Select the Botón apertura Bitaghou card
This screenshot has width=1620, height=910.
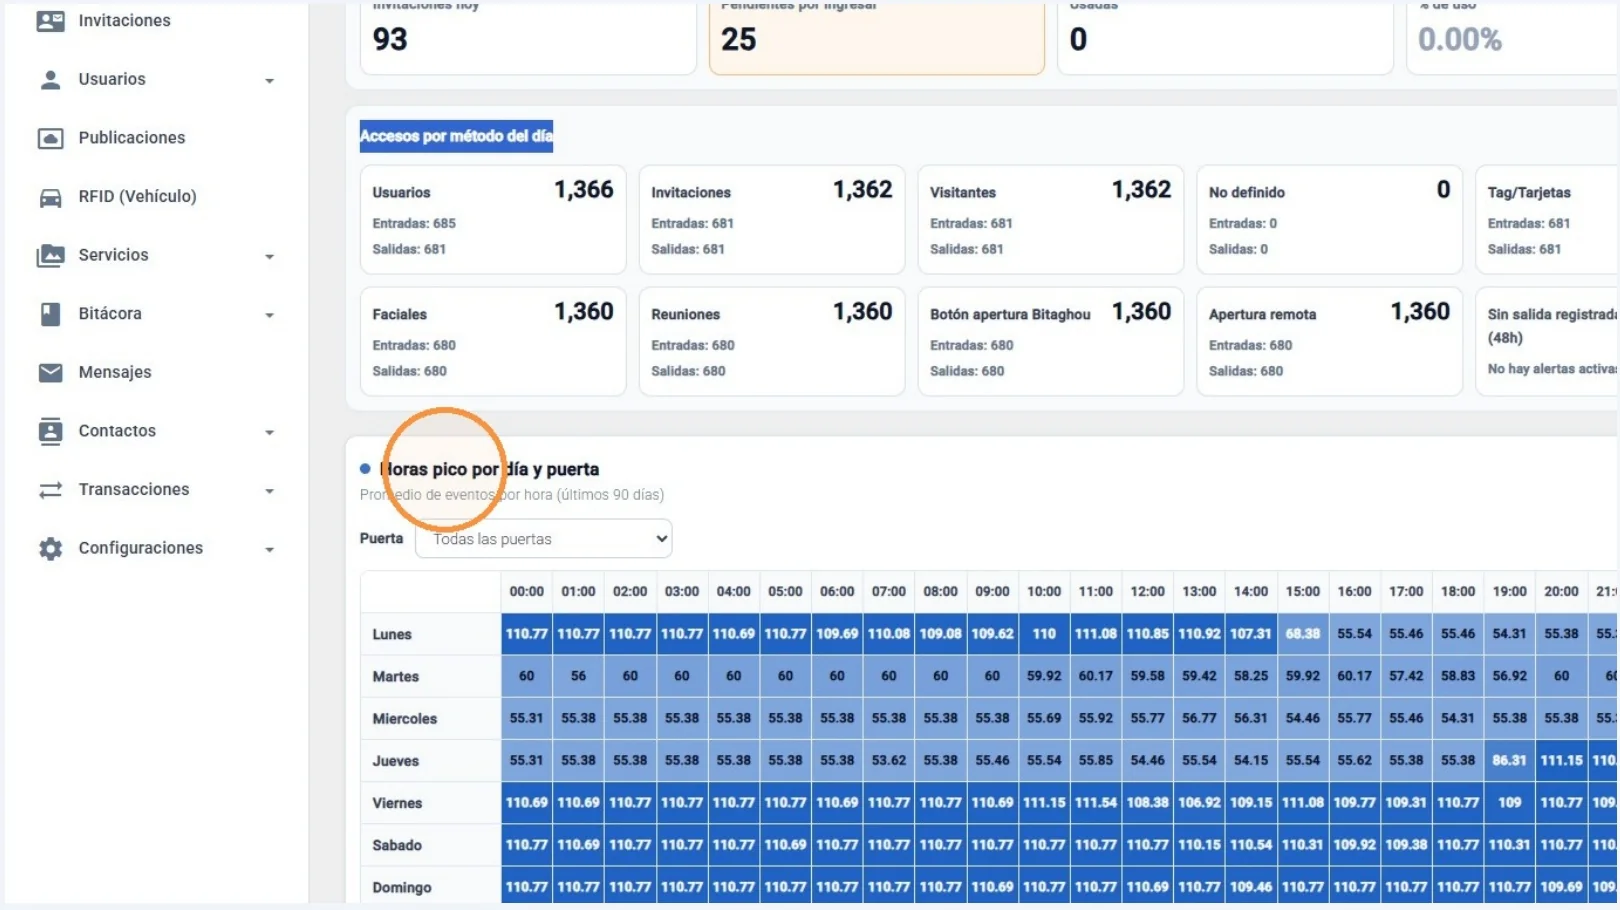coord(1051,342)
